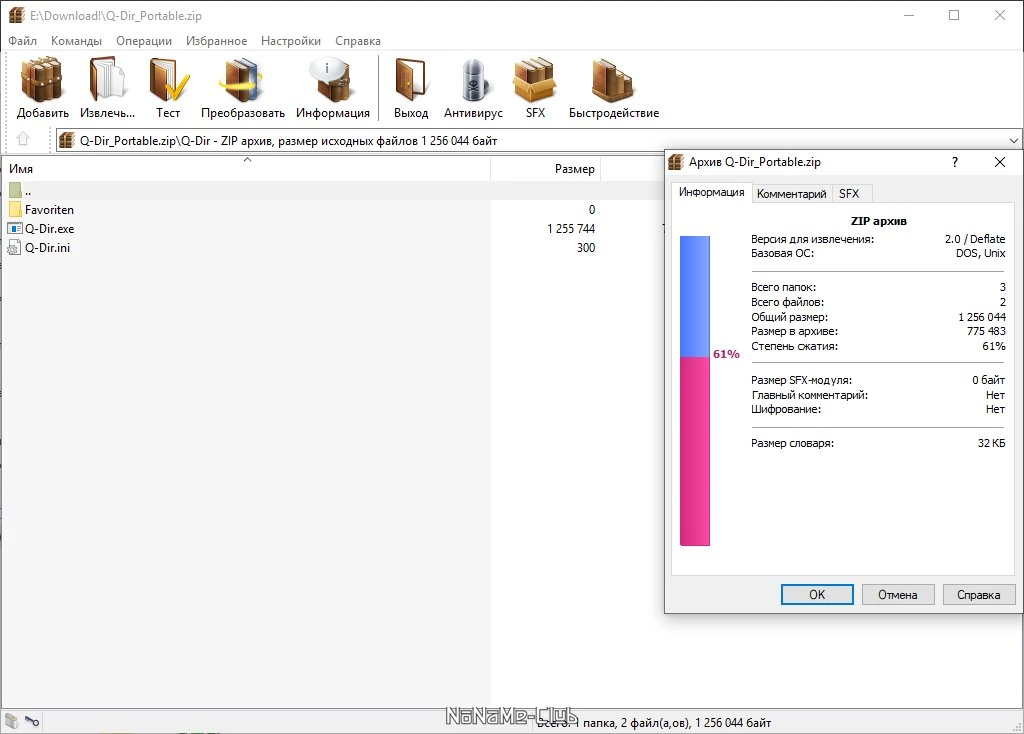The width and height of the screenshot is (1024, 734).
Task: Click the blue part of the compression ratio bar
Action: (695, 296)
